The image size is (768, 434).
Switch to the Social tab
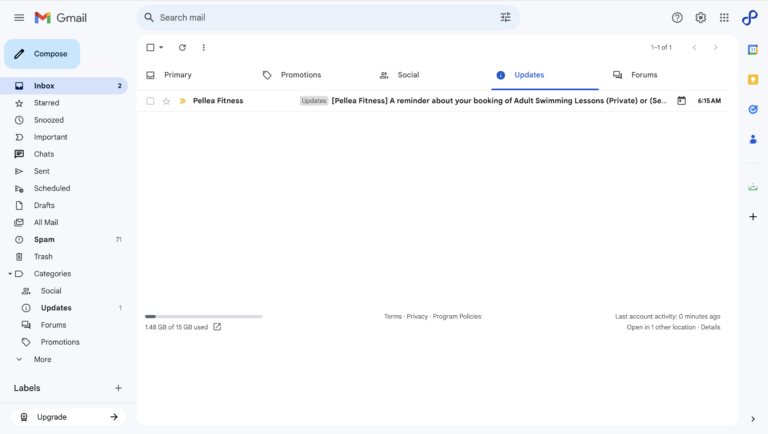pyautogui.click(x=408, y=75)
